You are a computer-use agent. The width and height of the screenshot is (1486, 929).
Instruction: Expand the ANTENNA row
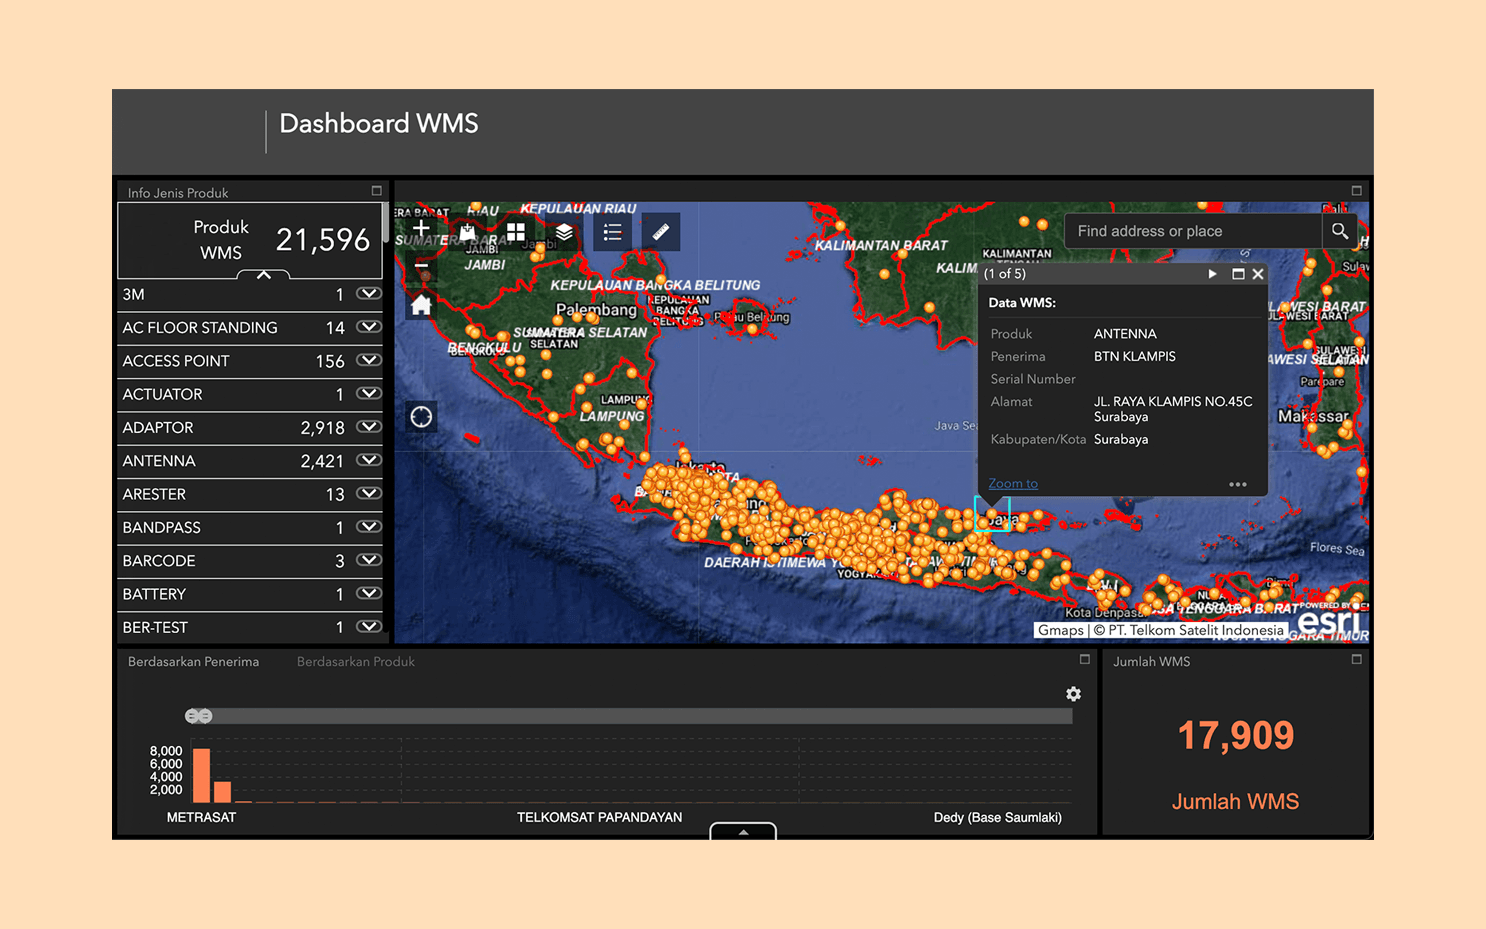pos(369,460)
